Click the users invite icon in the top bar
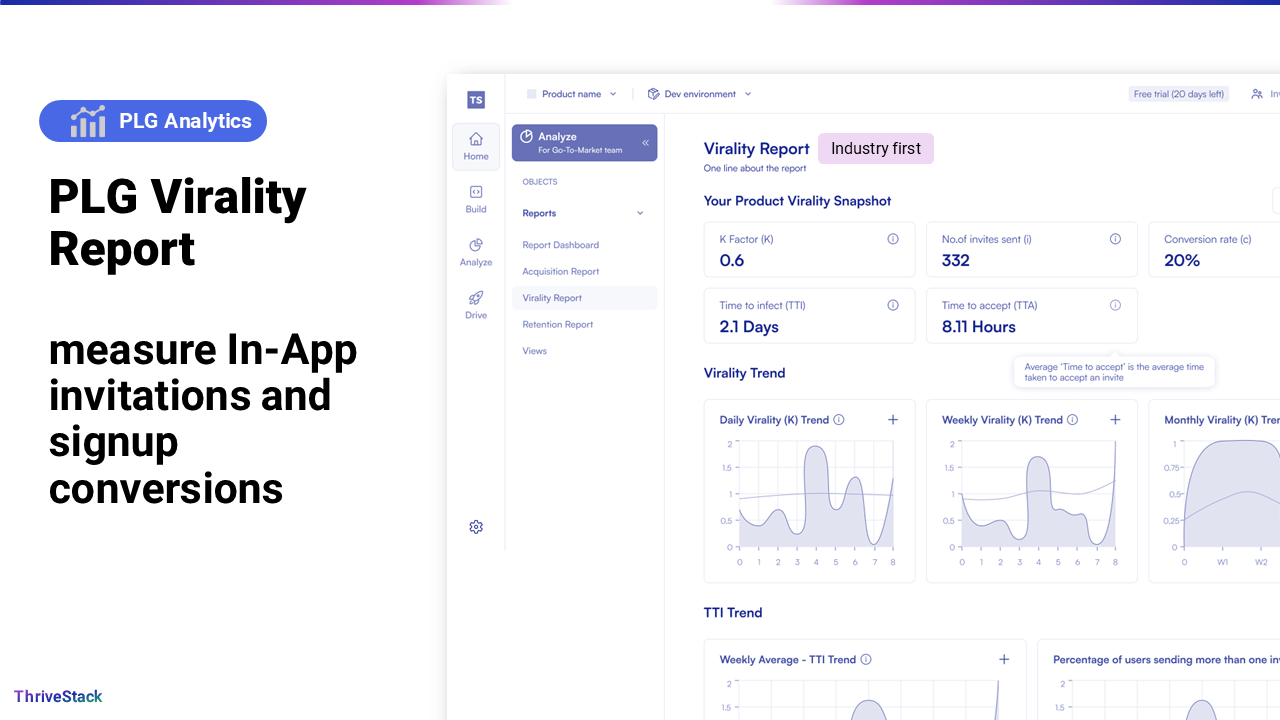1280x720 pixels. tap(1257, 94)
